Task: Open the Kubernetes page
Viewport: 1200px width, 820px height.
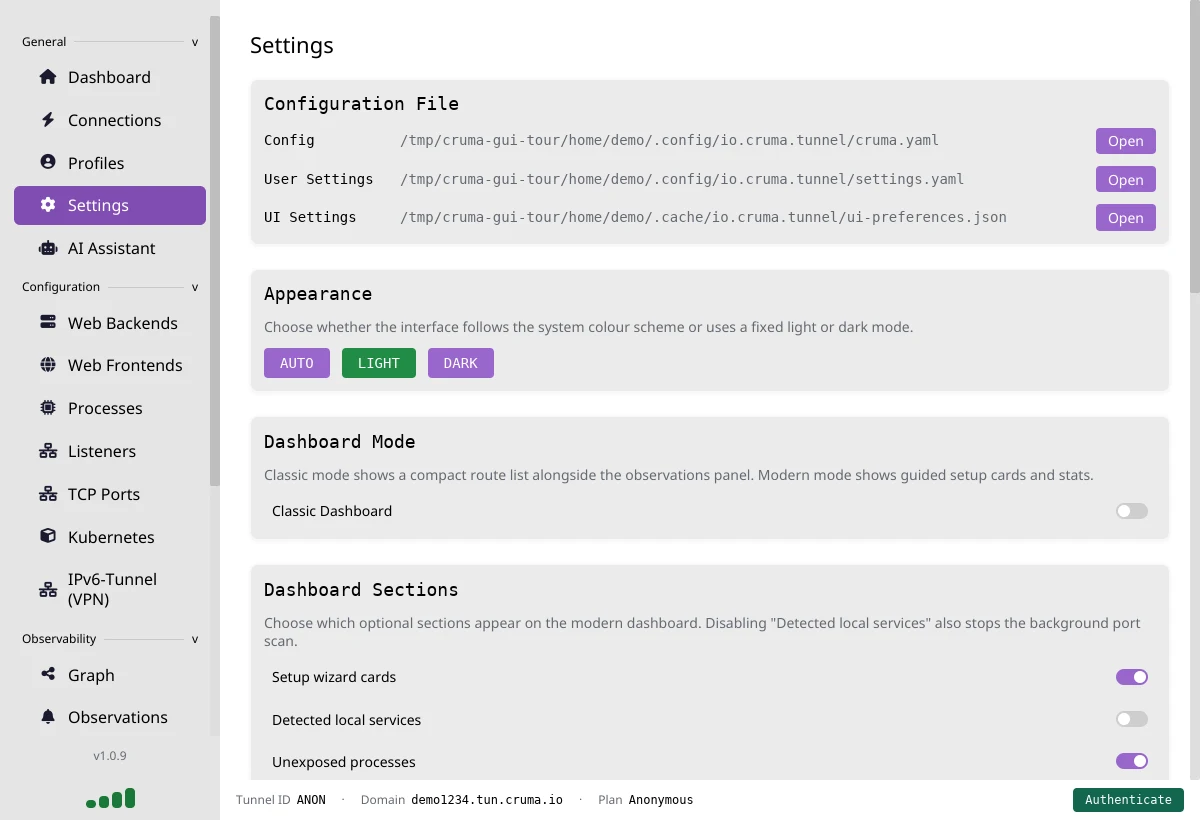Action: coord(110,537)
